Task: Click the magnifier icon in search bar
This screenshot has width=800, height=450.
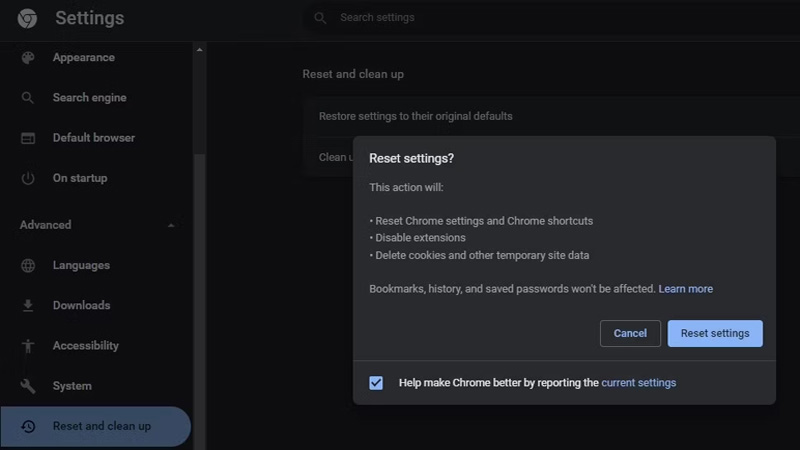Action: (320, 18)
